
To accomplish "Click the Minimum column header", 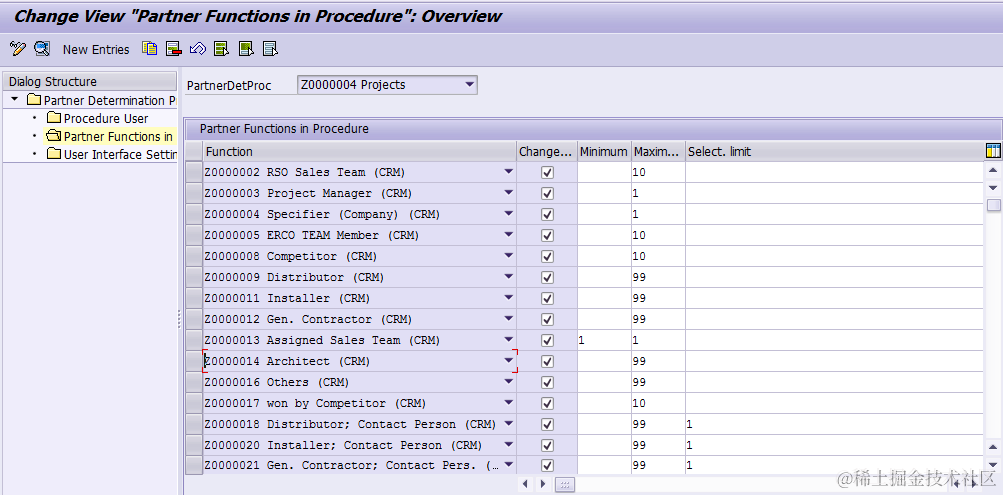I will 604,152.
